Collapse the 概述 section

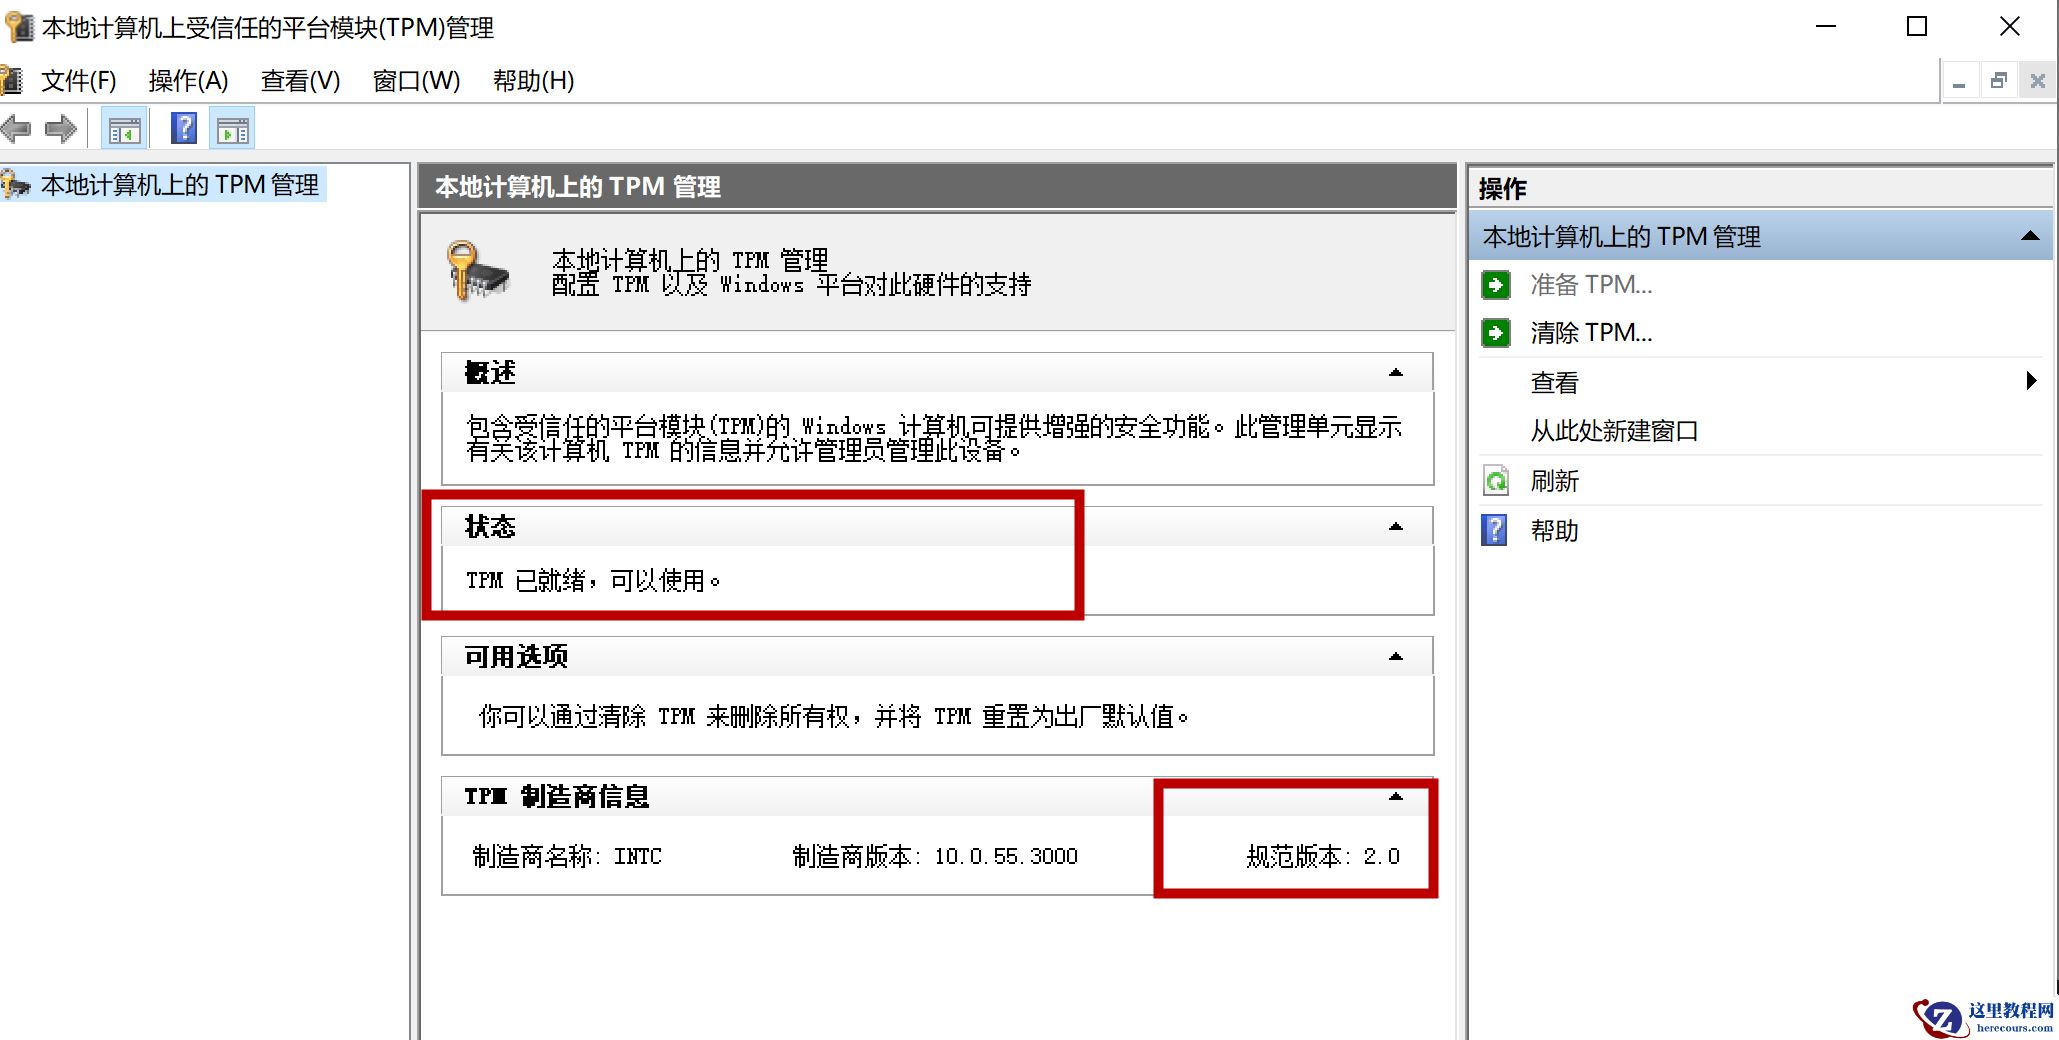pos(1394,371)
